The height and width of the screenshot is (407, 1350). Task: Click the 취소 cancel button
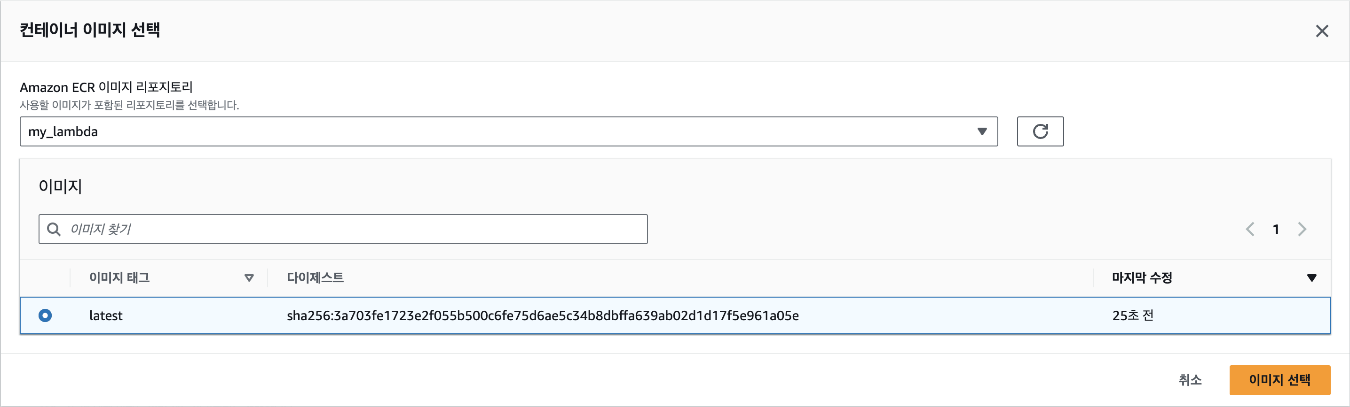(x=1190, y=380)
